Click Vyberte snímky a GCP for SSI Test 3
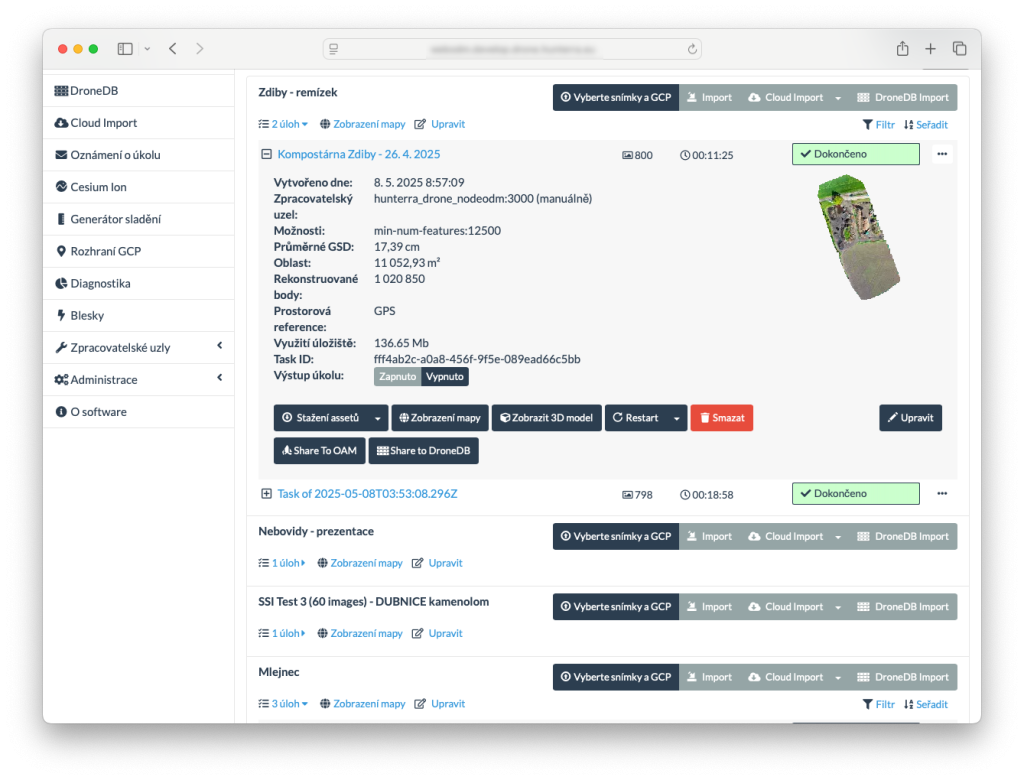Viewport: 1024px width, 780px height. point(616,607)
